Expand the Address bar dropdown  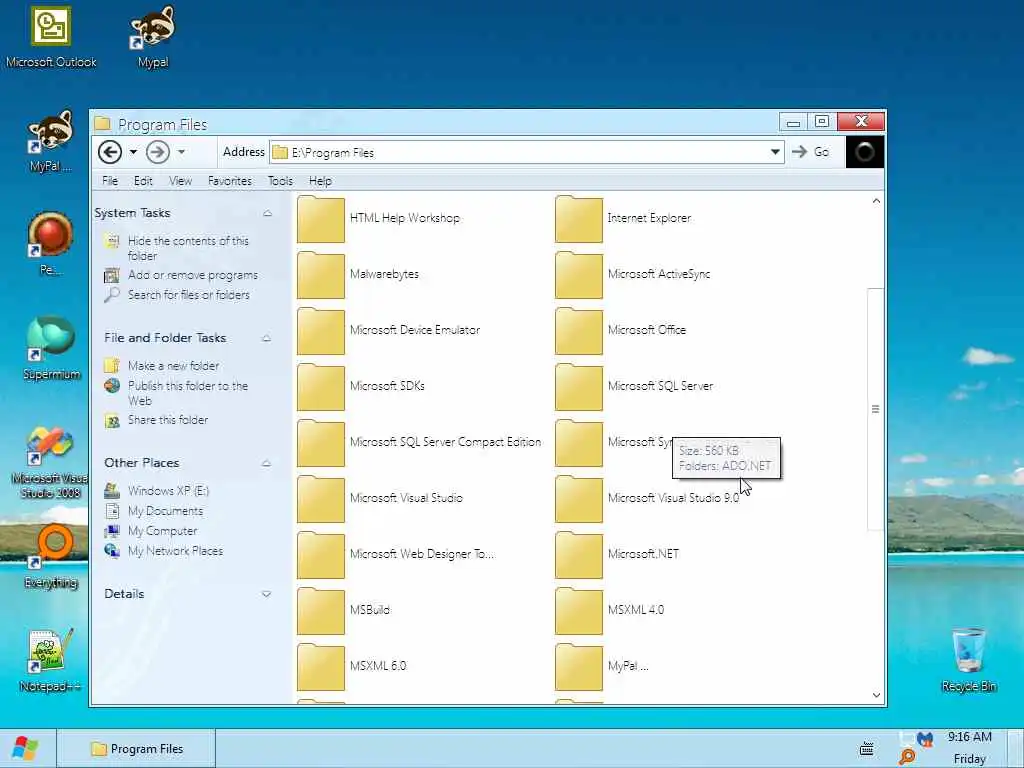pyautogui.click(x=775, y=152)
